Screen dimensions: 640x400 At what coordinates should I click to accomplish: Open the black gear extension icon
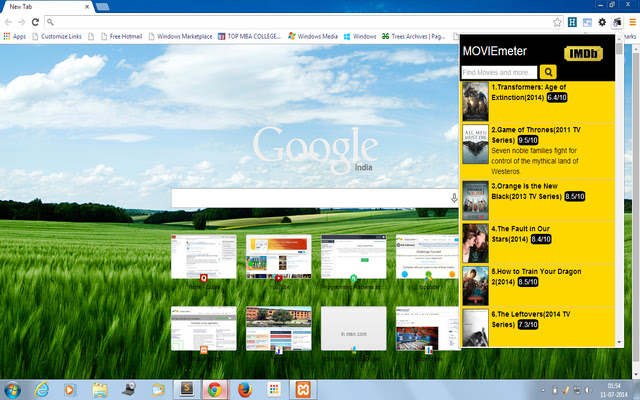602,22
